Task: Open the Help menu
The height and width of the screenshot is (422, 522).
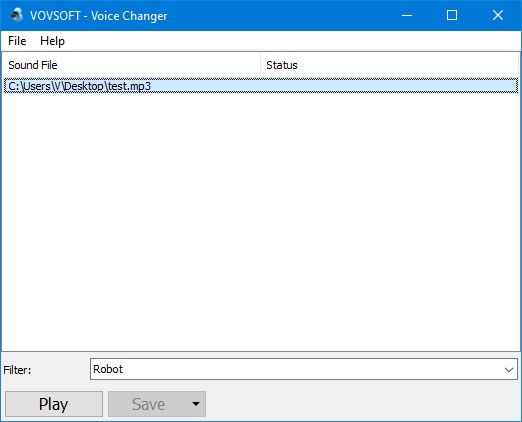Action: [52, 41]
